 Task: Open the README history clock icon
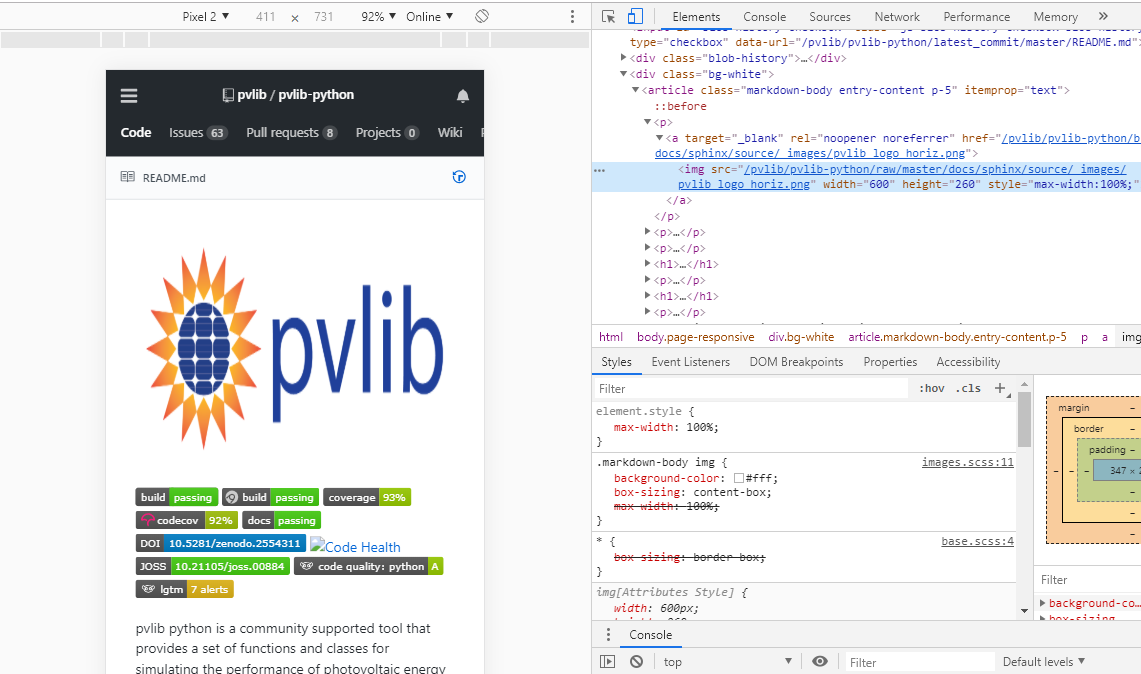pyautogui.click(x=459, y=177)
